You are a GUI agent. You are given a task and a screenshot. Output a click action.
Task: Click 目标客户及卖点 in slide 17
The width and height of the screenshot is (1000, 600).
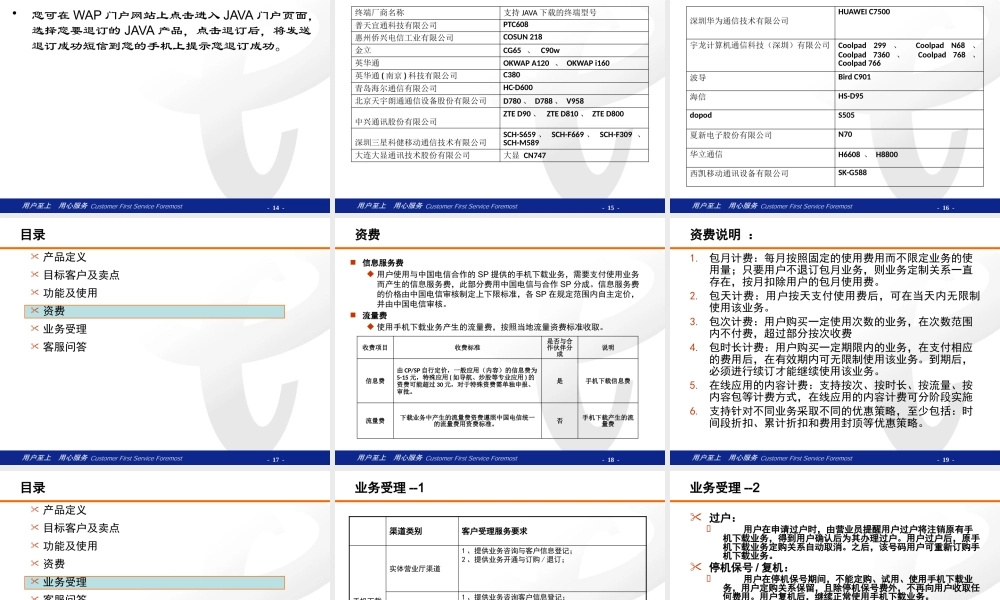click(x=81, y=275)
